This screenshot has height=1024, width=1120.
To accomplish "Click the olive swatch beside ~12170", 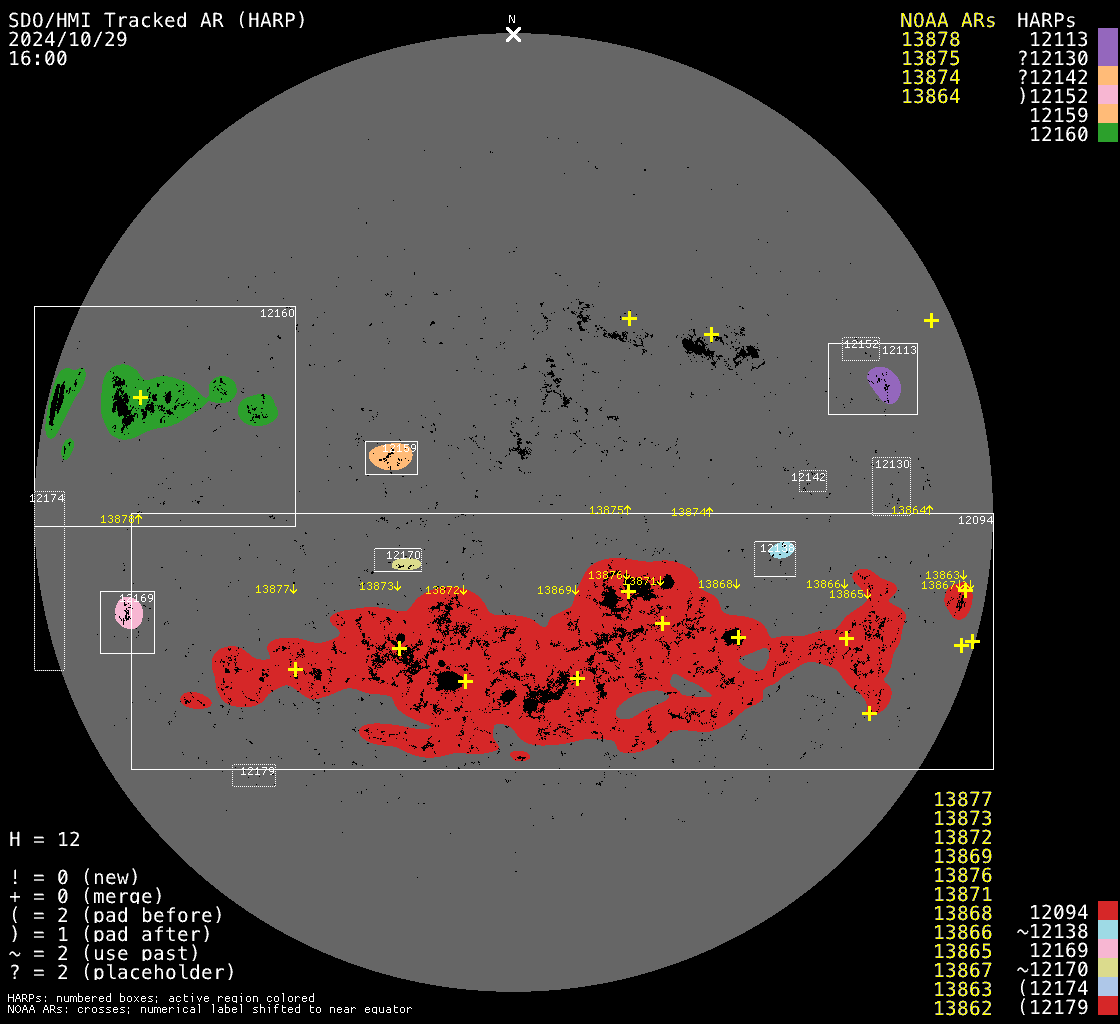I will coord(1107,969).
